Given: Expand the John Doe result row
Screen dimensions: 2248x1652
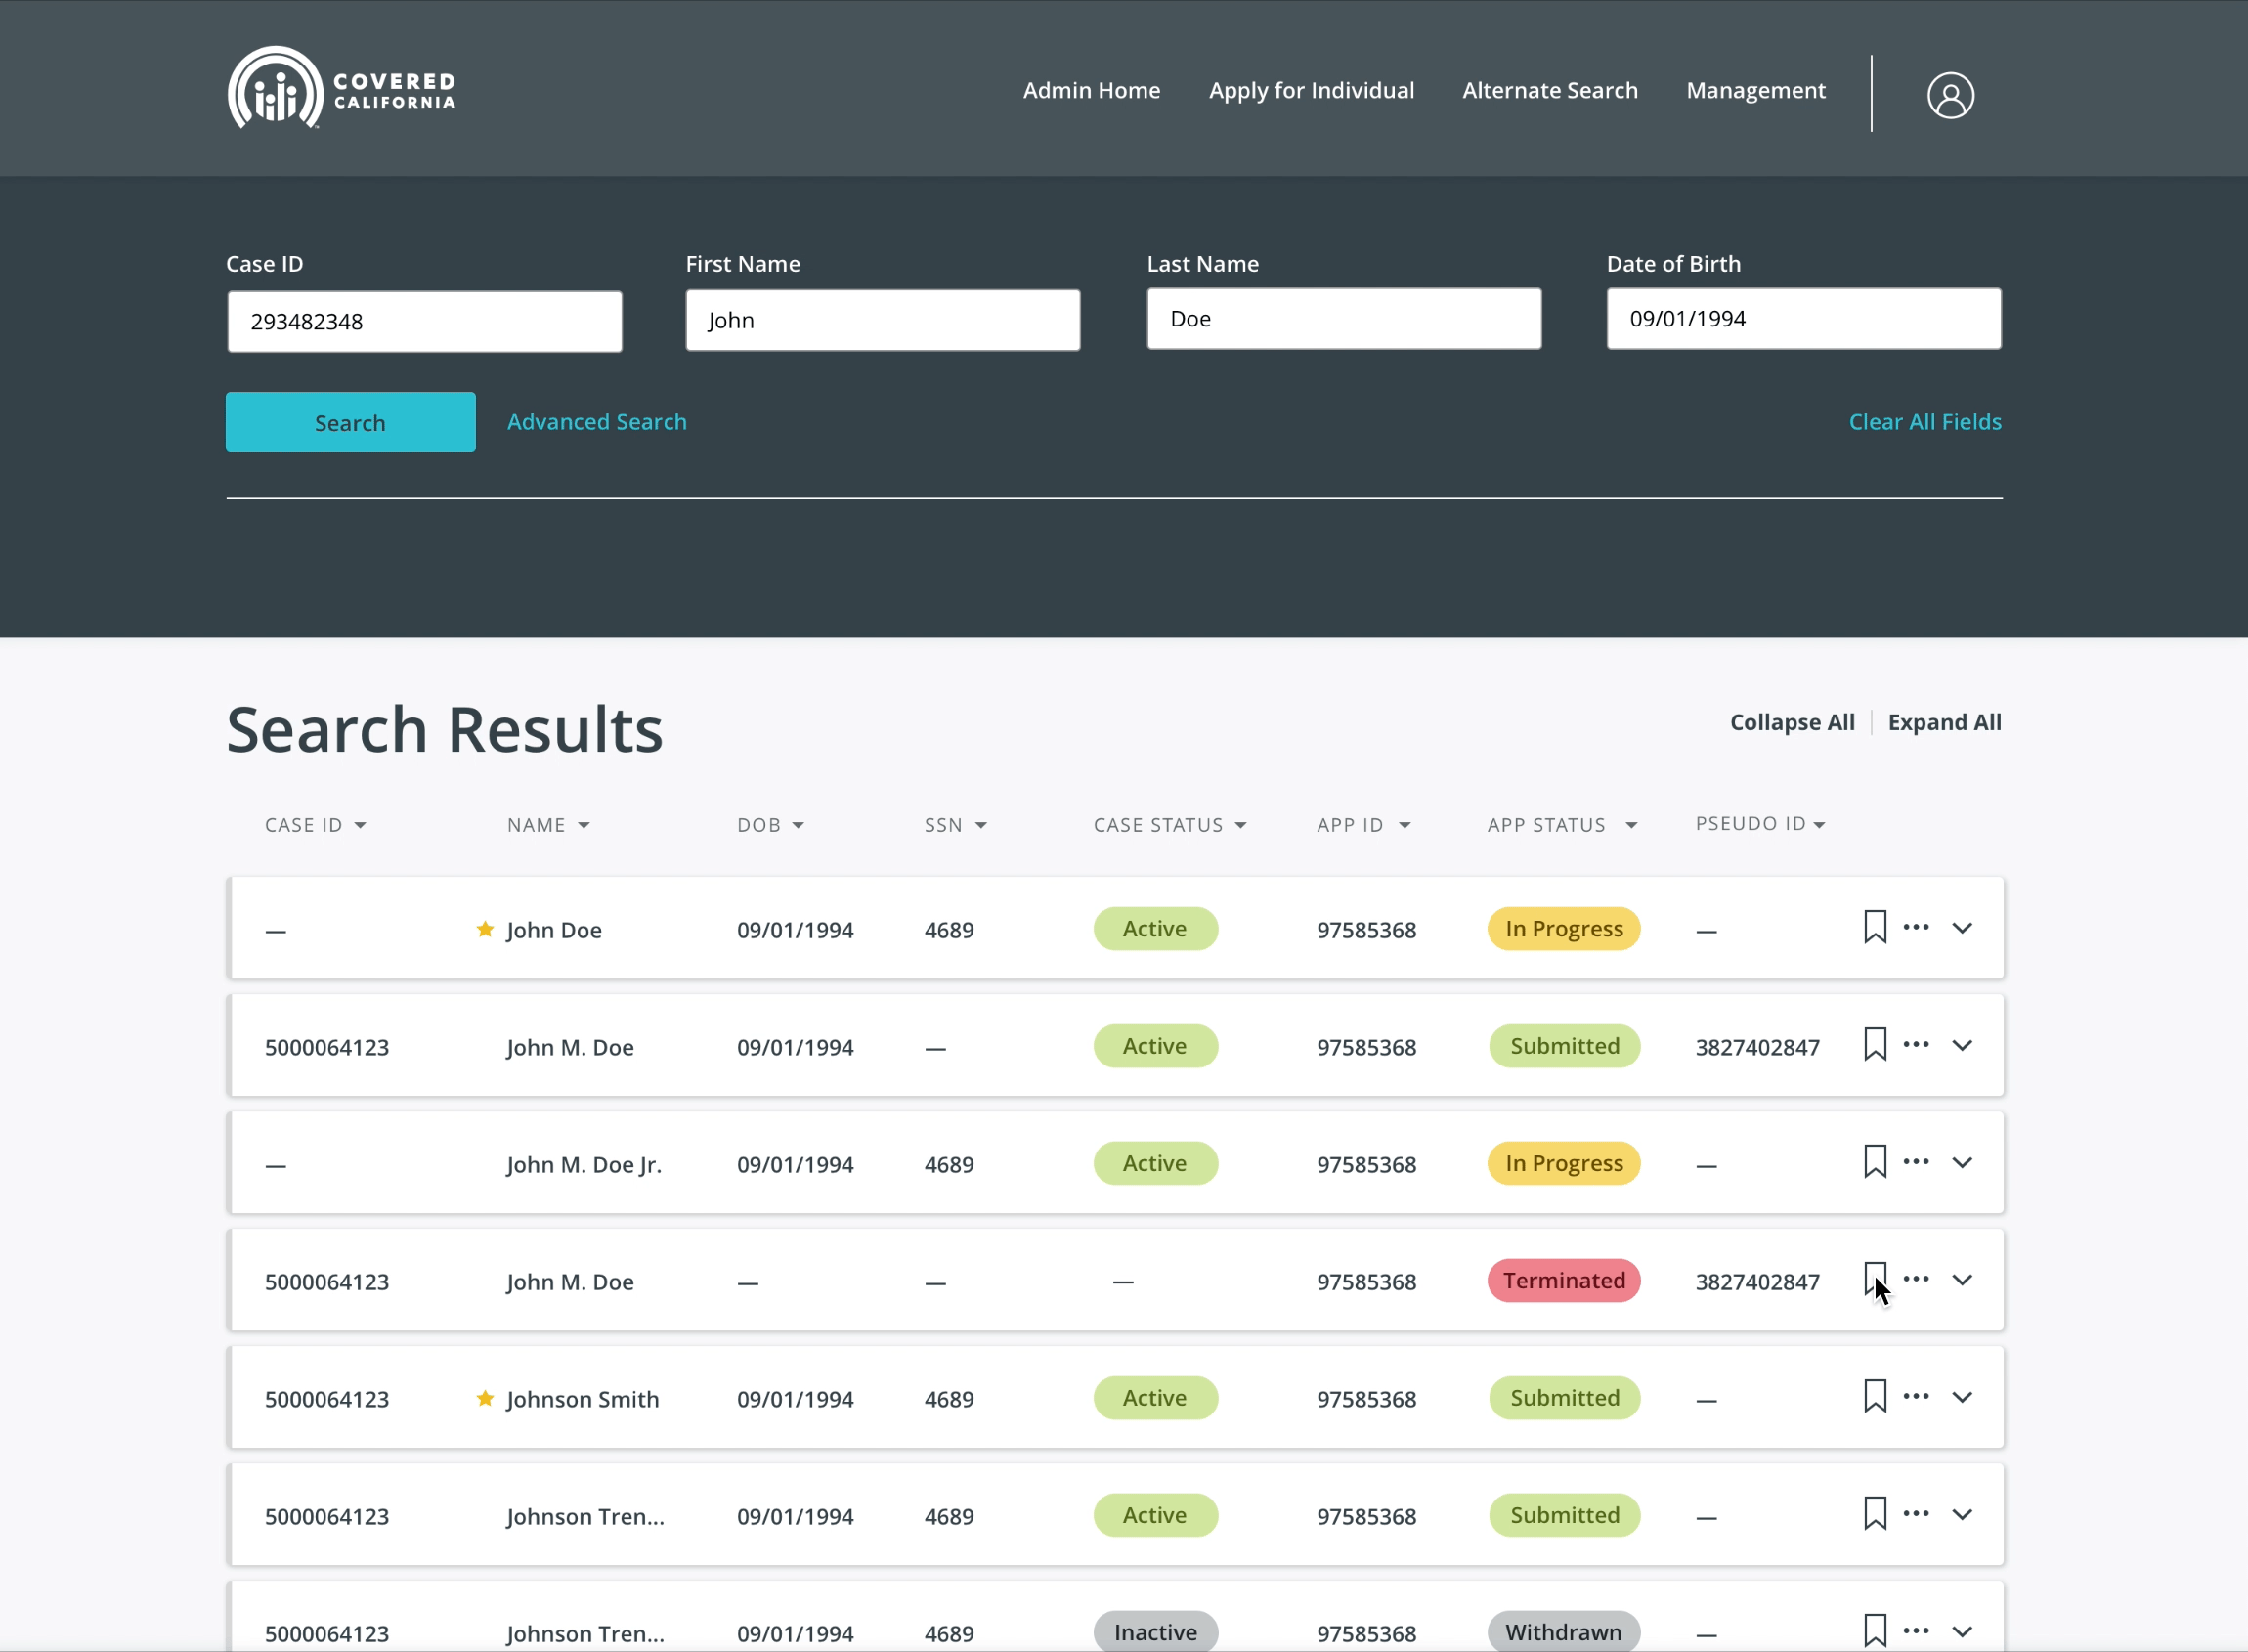Looking at the screenshot, I should click(x=1961, y=928).
